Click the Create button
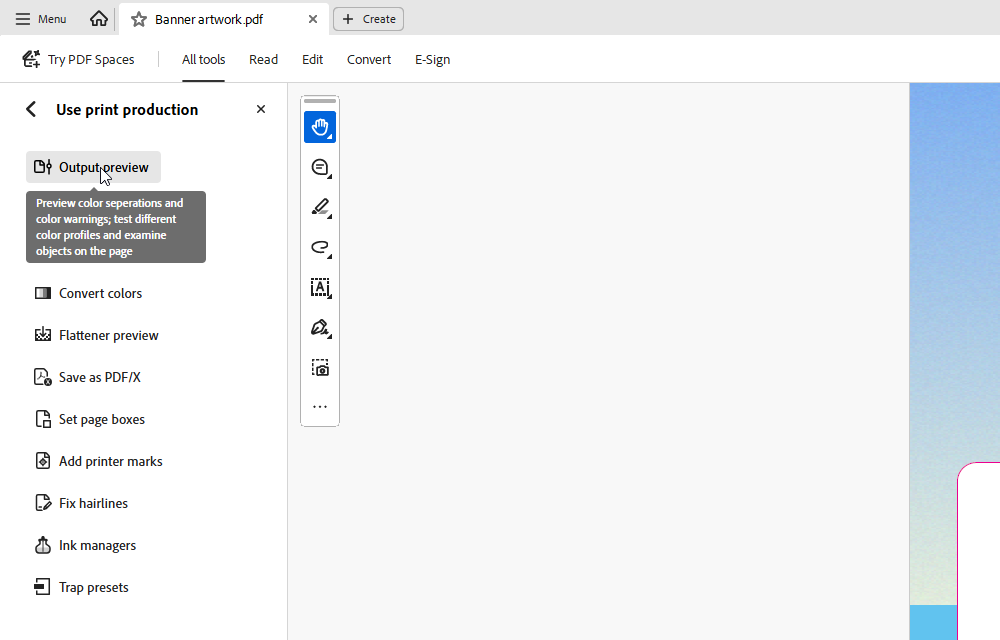This screenshot has width=1000, height=640. 369,19
